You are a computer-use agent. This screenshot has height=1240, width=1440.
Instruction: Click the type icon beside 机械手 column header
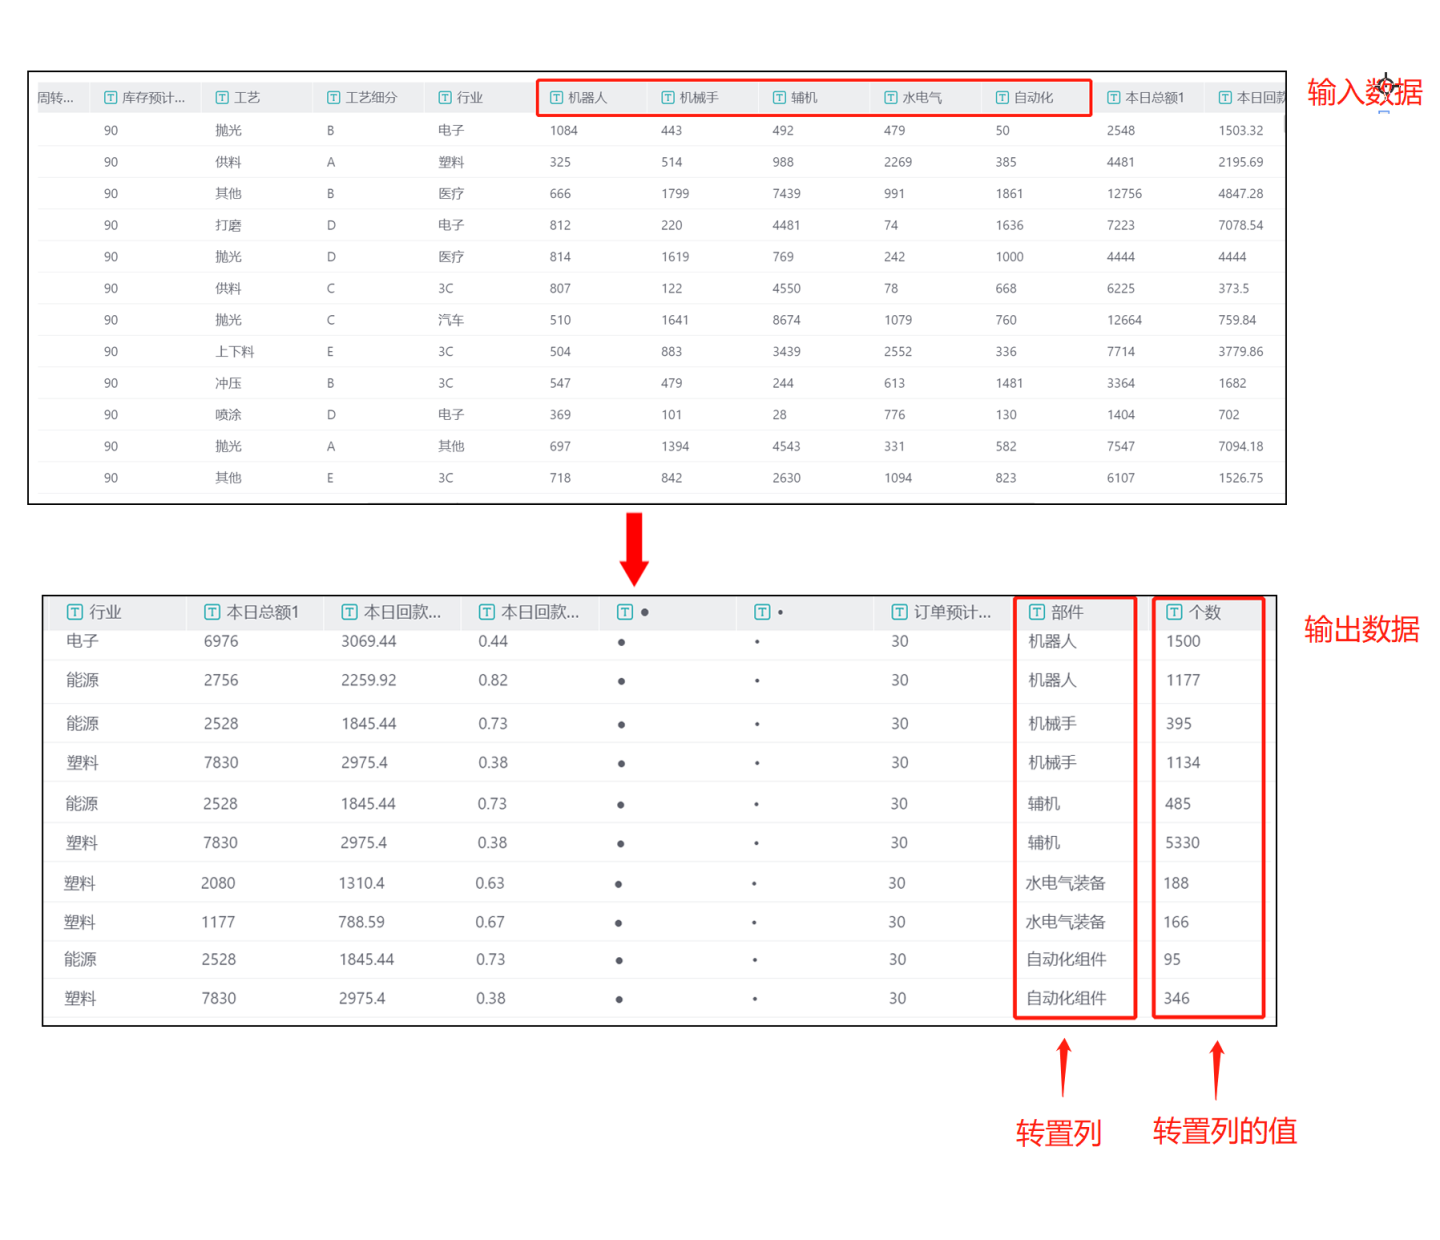click(667, 98)
